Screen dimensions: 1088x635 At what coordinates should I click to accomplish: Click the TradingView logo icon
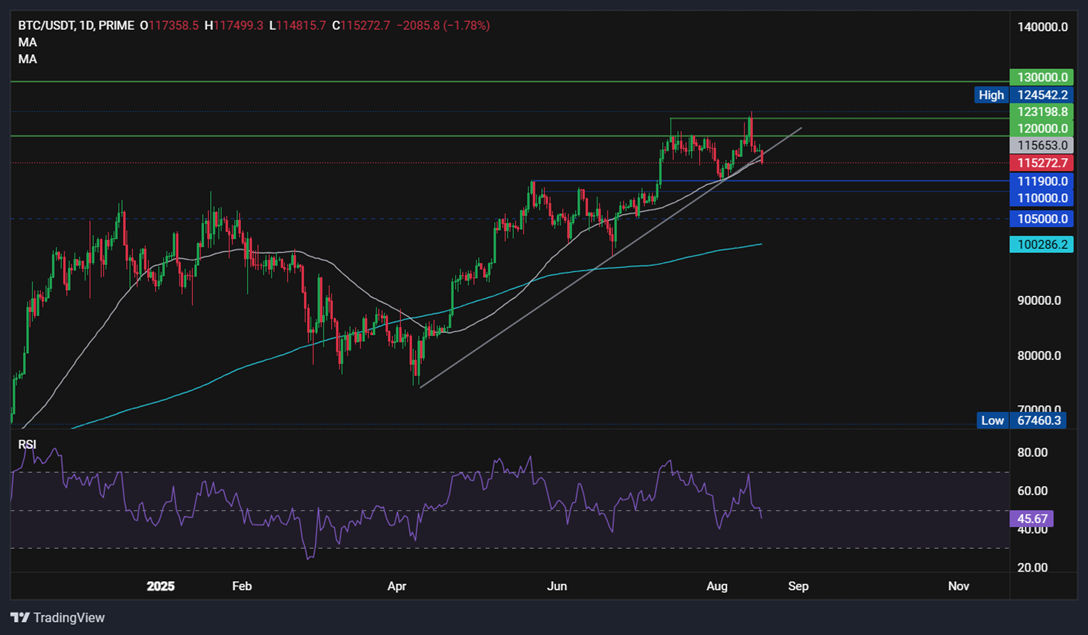pos(21,618)
